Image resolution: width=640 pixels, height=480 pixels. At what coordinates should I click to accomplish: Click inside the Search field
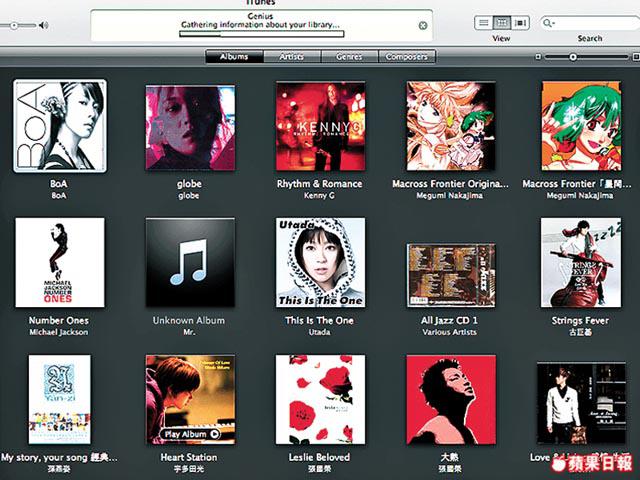coord(590,23)
